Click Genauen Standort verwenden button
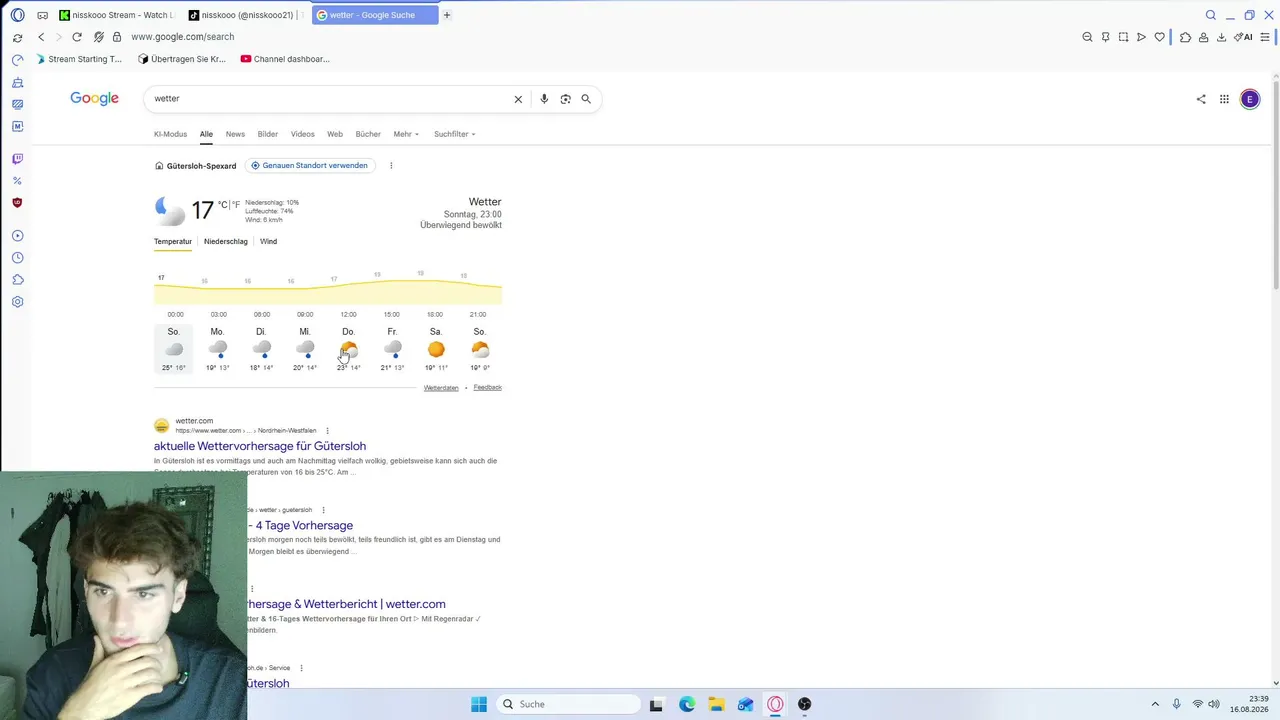1280x720 pixels. tap(310, 166)
